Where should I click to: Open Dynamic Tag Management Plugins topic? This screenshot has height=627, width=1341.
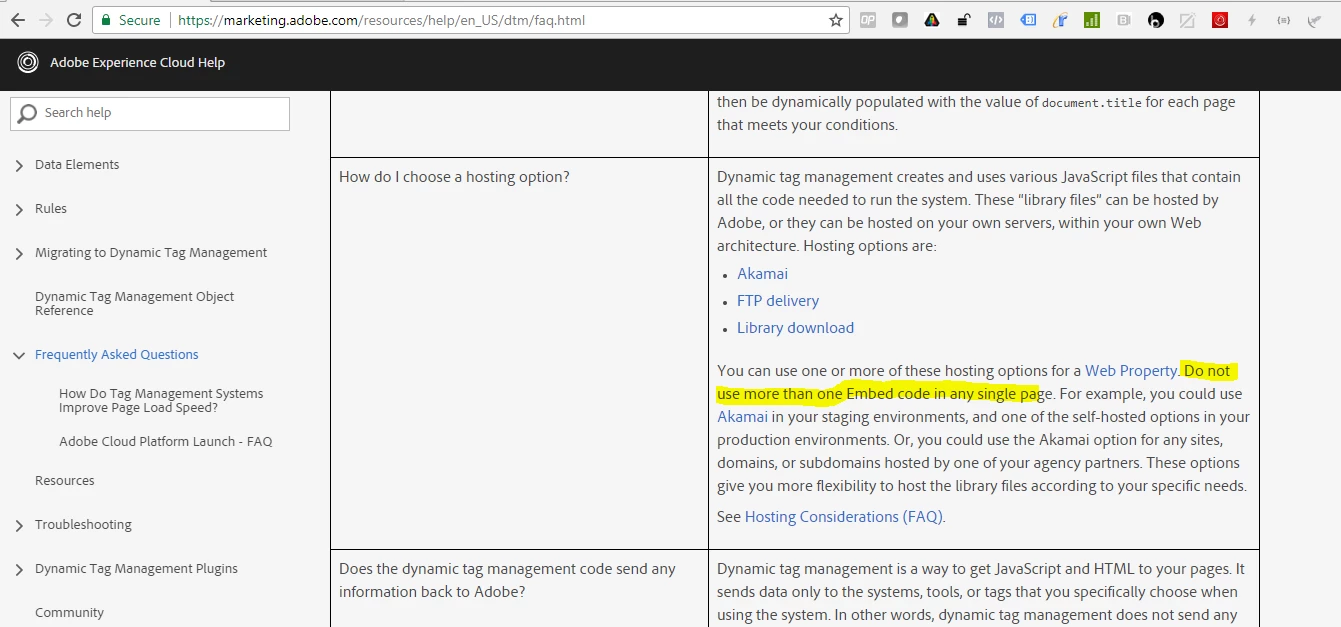pos(136,569)
